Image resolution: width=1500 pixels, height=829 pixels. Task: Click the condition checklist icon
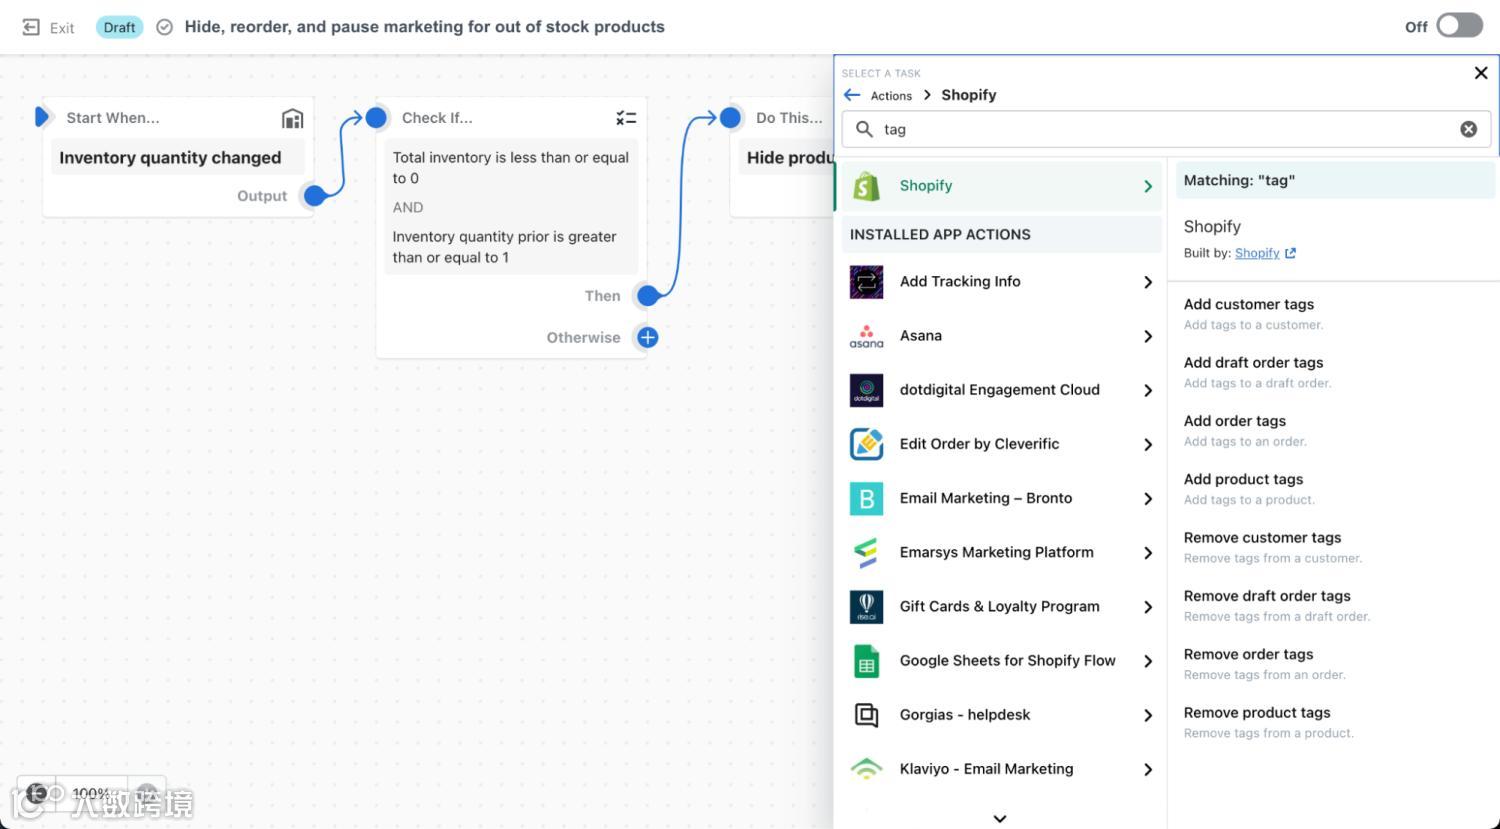coord(626,118)
